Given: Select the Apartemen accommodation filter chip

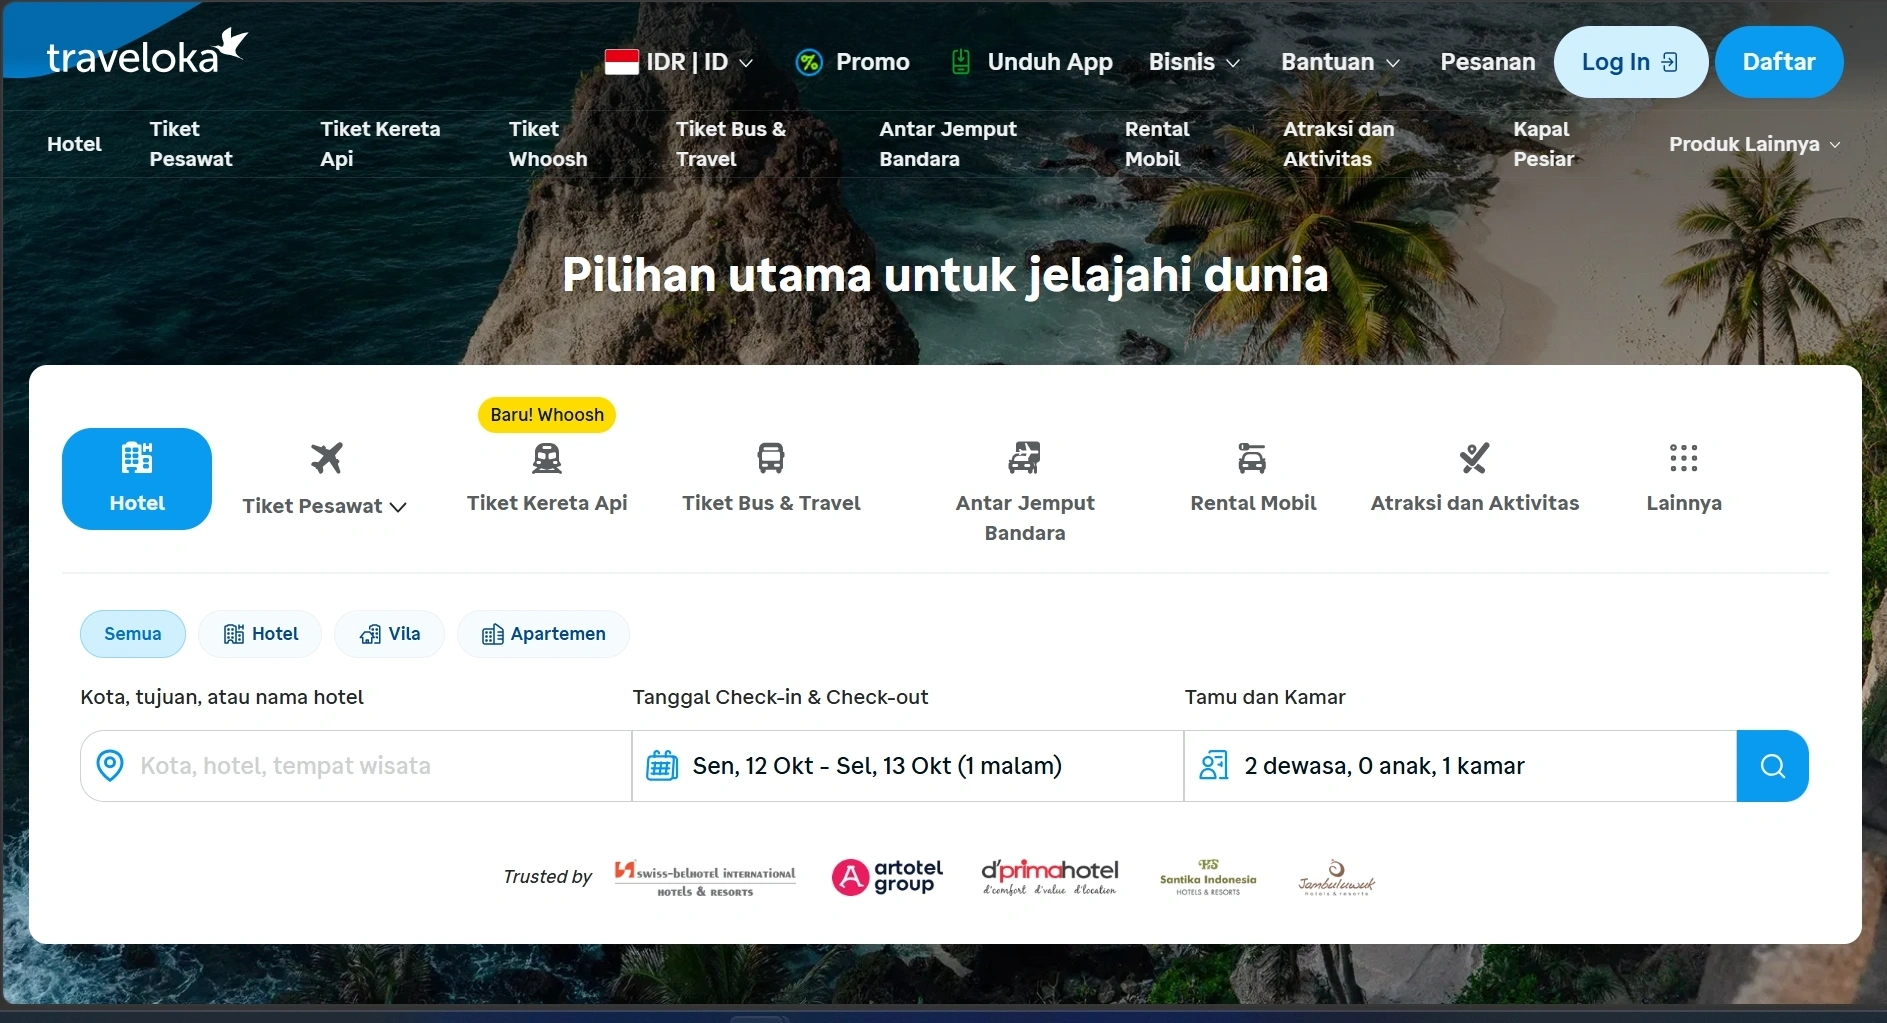Looking at the screenshot, I should pyautogui.click(x=543, y=634).
